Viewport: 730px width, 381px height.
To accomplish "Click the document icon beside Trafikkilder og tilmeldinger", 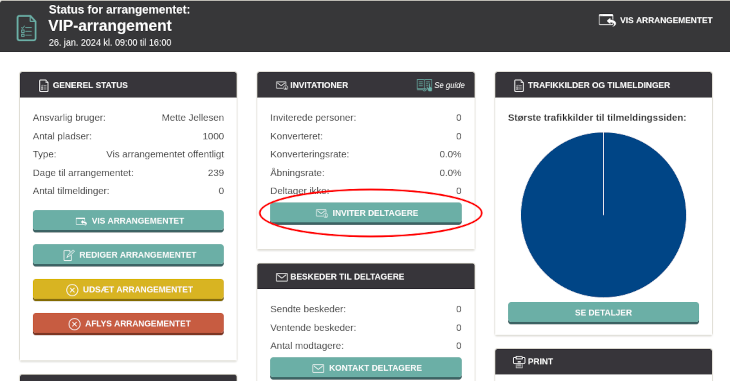I will click(x=519, y=85).
